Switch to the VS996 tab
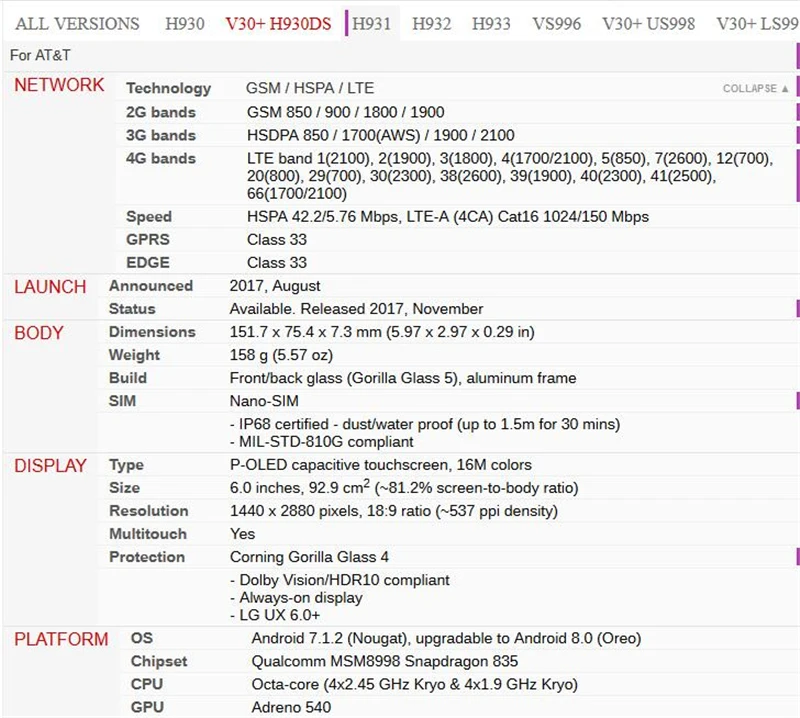The image size is (800, 718). pos(557,23)
